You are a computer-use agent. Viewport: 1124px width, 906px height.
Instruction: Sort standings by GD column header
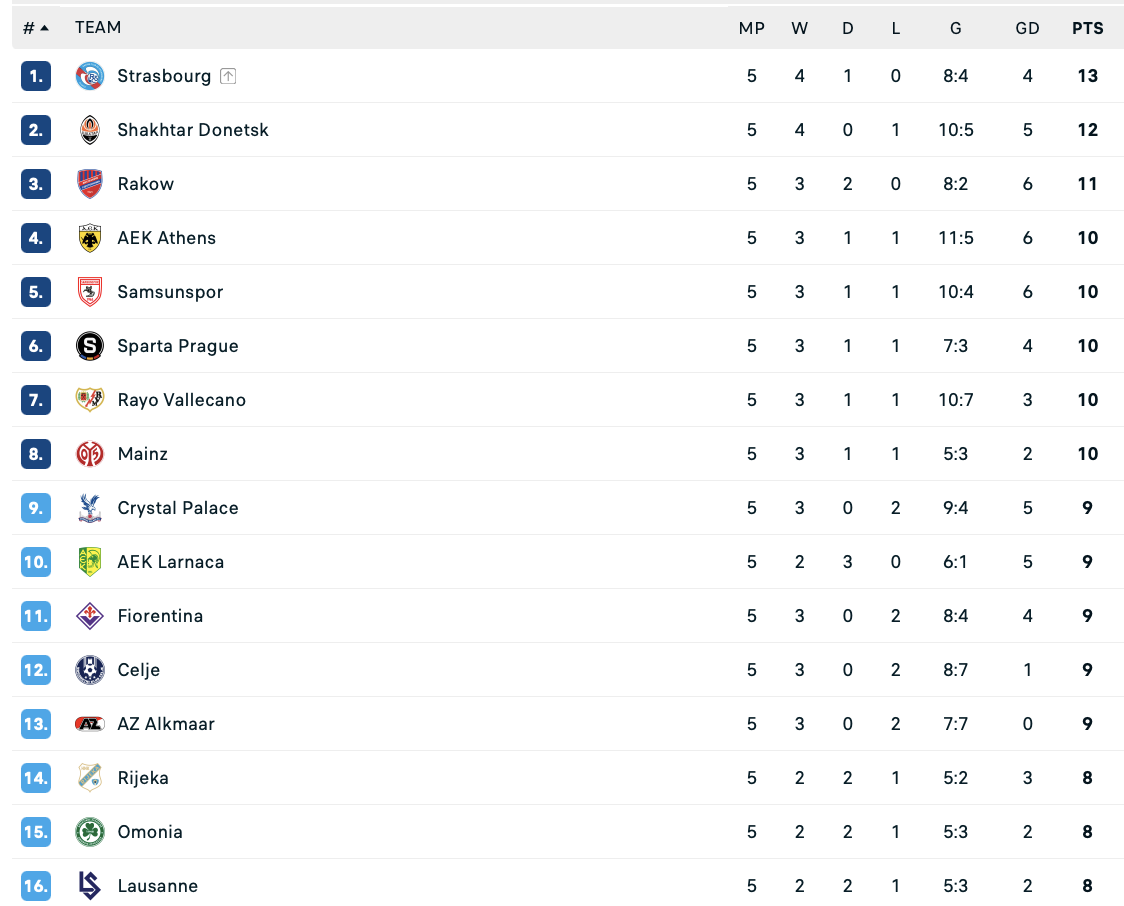pyautogui.click(x=1027, y=28)
